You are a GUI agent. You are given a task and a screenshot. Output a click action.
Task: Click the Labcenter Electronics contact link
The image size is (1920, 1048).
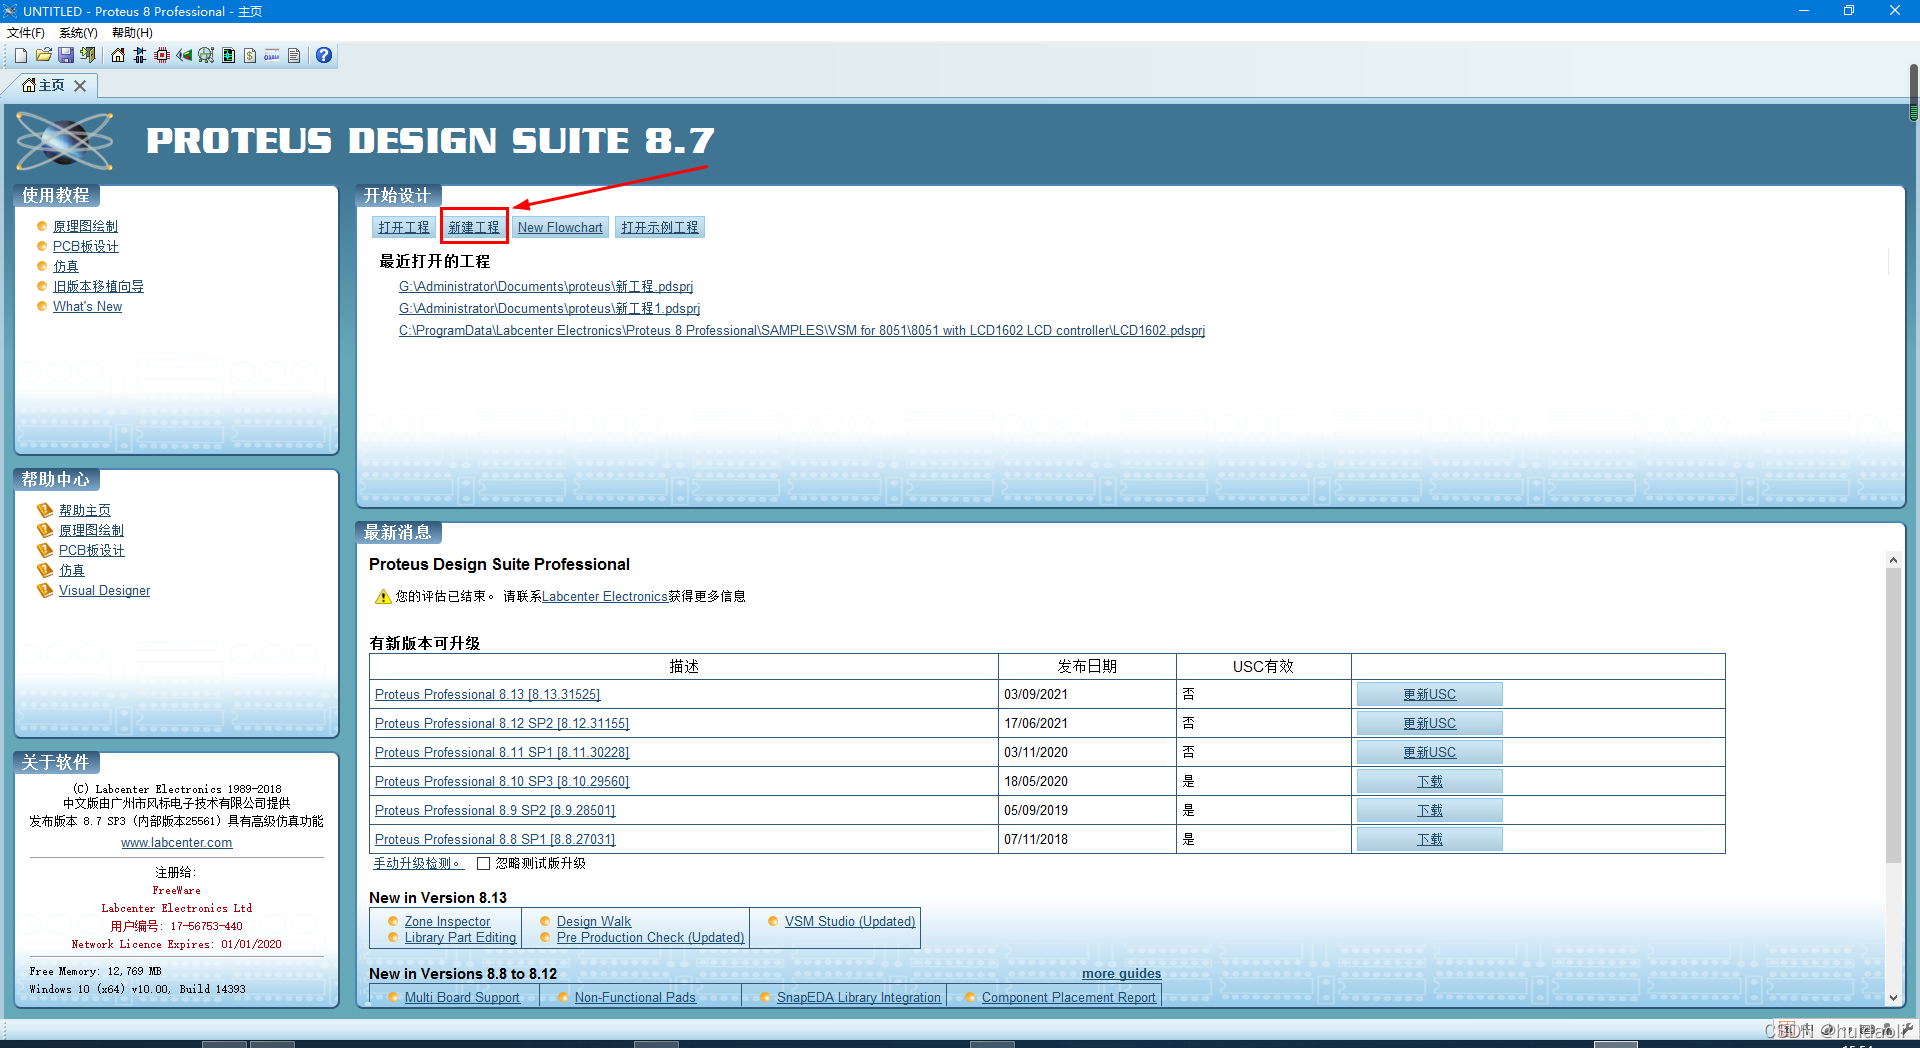pyautogui.click(x=605, y=597)
